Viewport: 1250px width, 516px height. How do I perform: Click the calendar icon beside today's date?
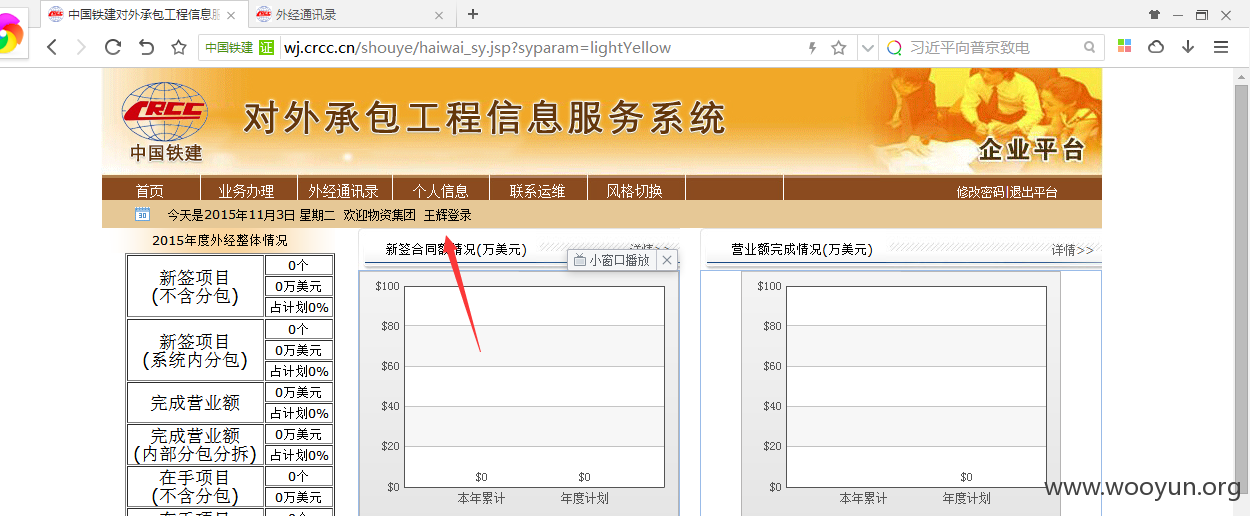coord(143,214)
